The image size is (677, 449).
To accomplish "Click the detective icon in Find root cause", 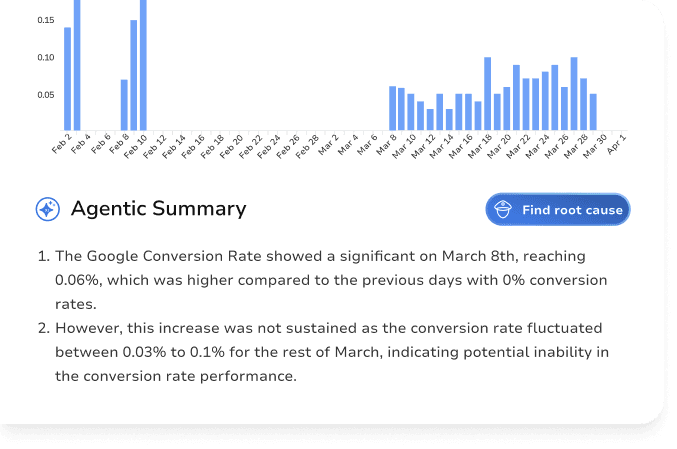I will click(504, 210).
